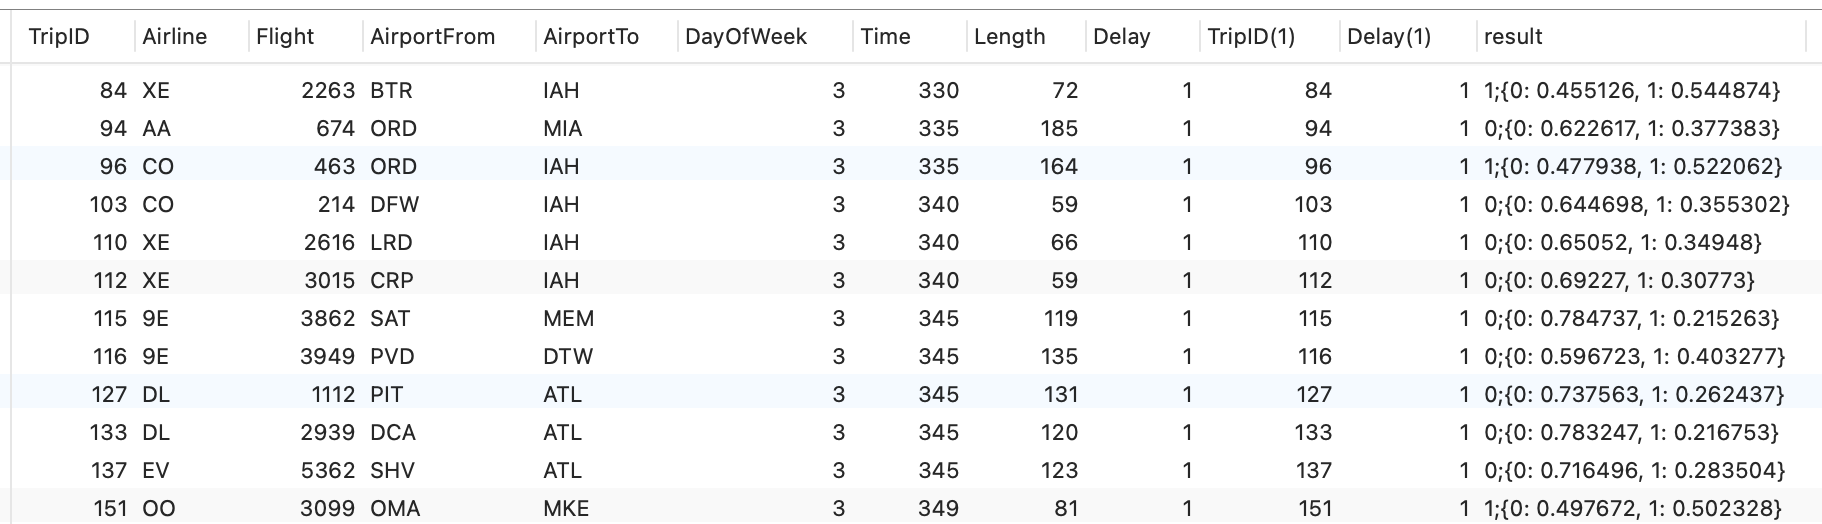The image size is (1822, 524).
Task: Click the result column header
Action: pos(1513,37)
